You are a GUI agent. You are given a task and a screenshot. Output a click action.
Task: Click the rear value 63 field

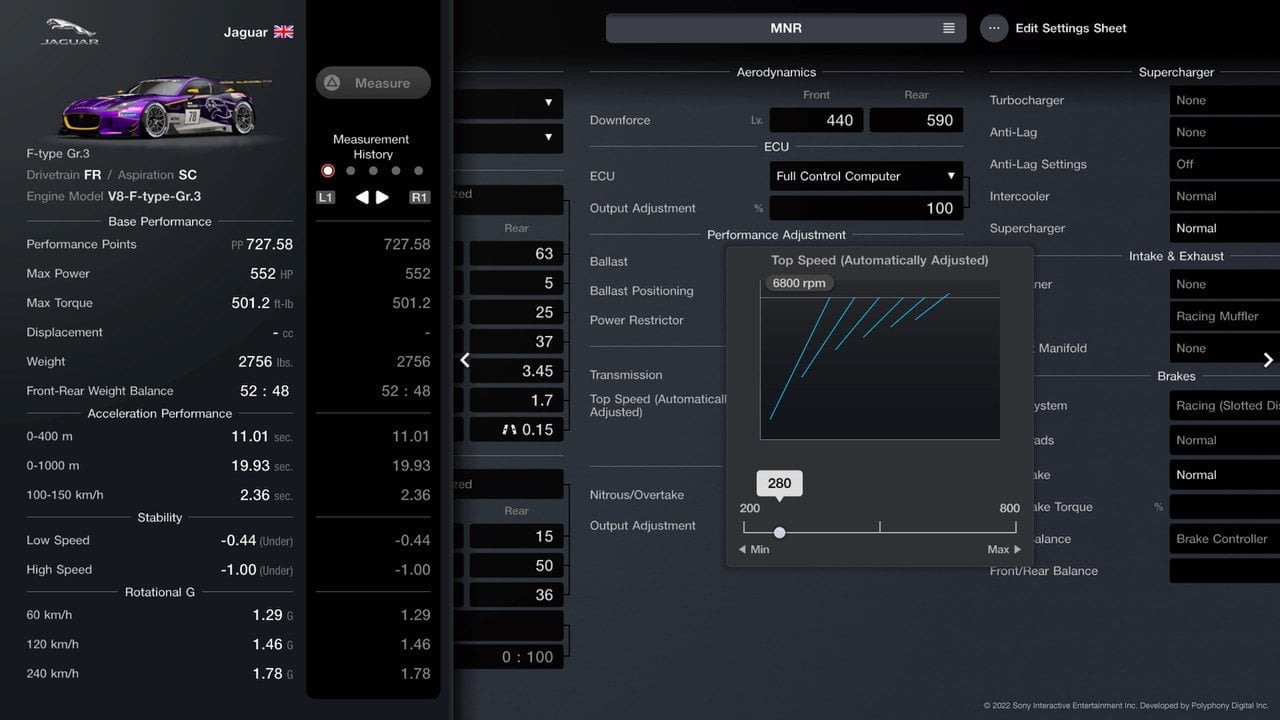point(516,254)
